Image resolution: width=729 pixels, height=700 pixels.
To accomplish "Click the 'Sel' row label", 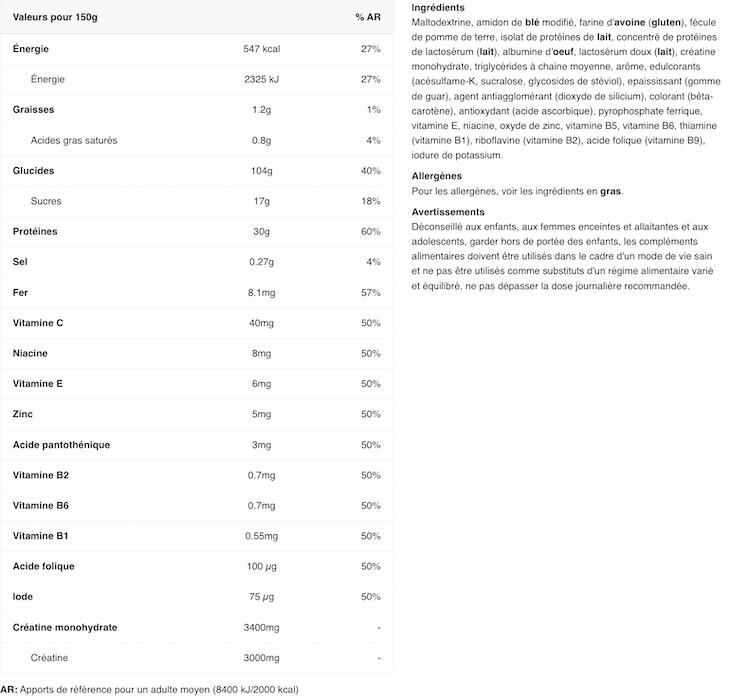I will [20, 262].
